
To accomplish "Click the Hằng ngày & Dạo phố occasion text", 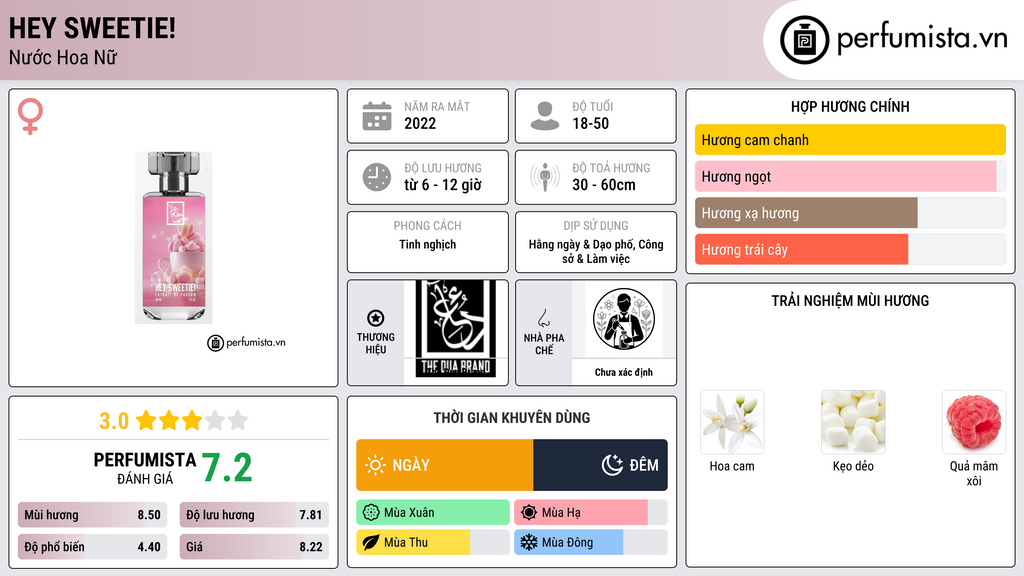I will tap(596, 251).
